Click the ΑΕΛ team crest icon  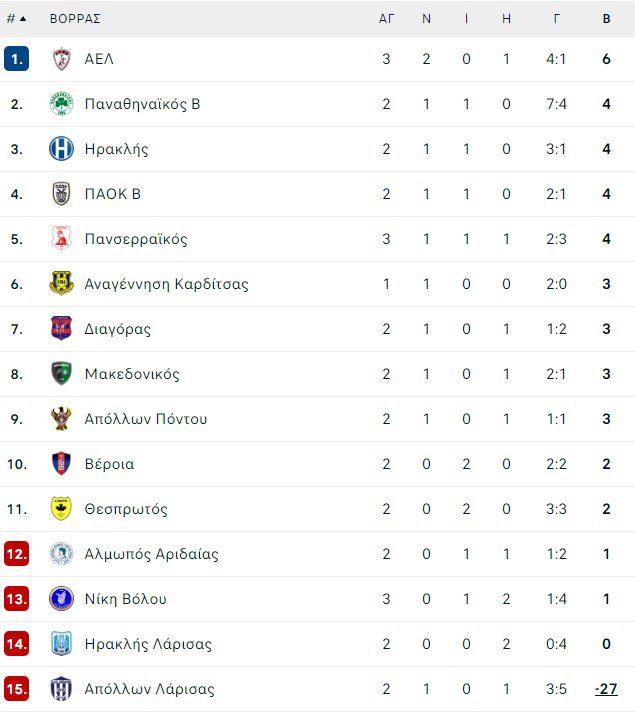(x=61, y=59)
